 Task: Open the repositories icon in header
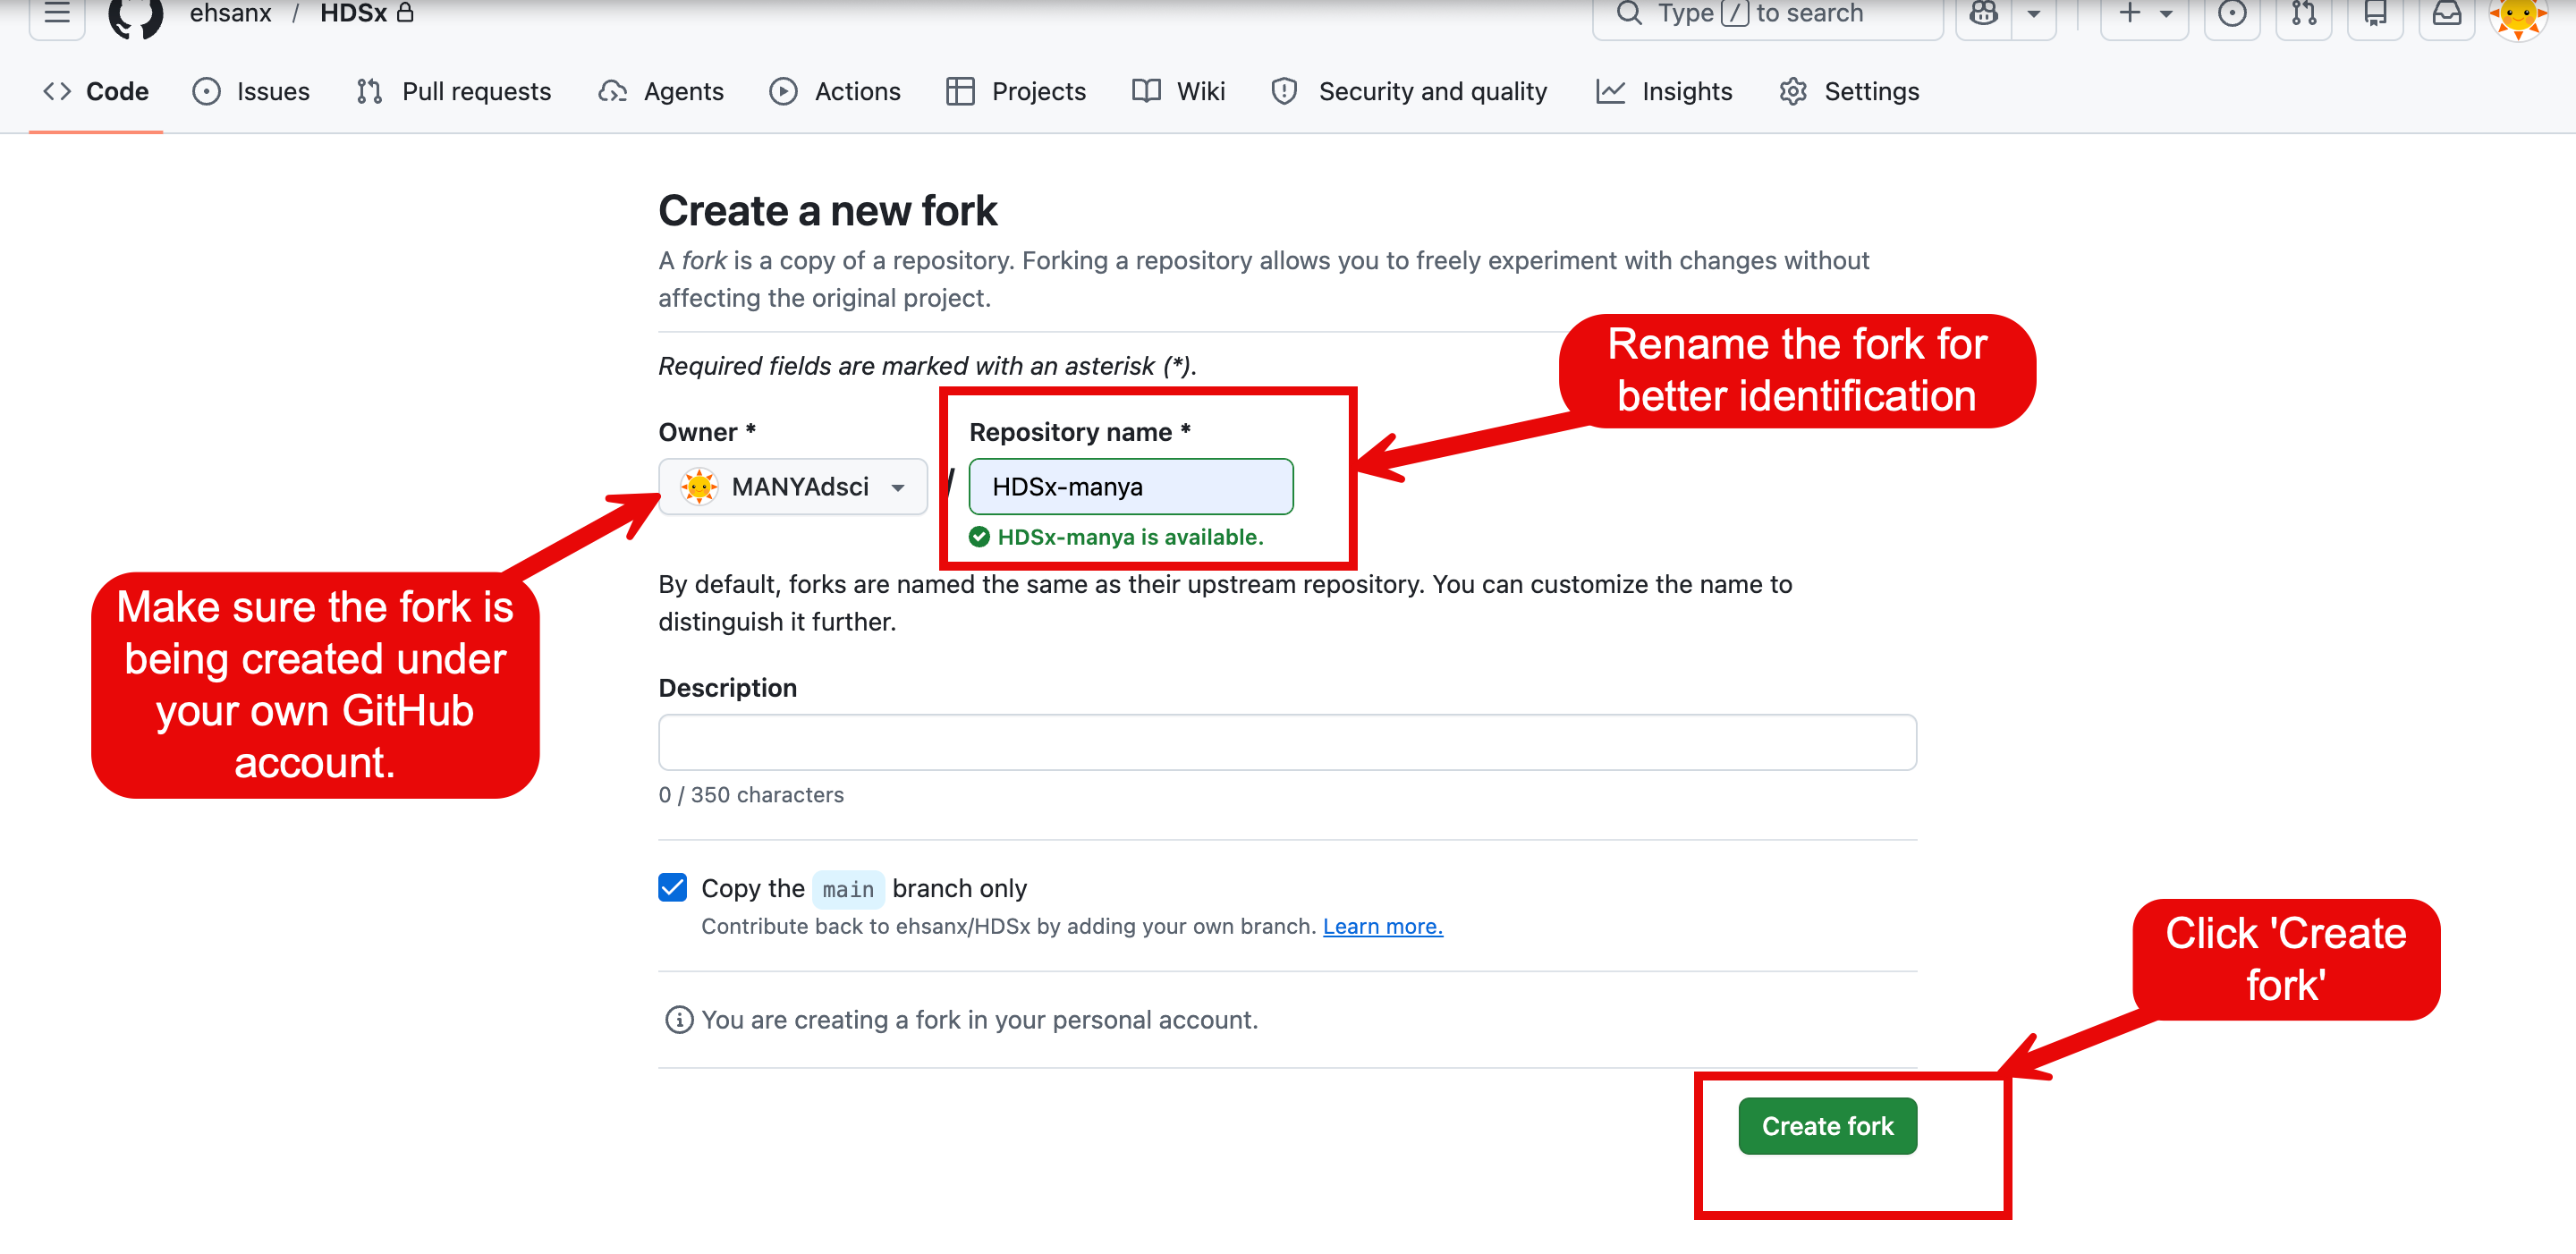[x=2375, y=14]
